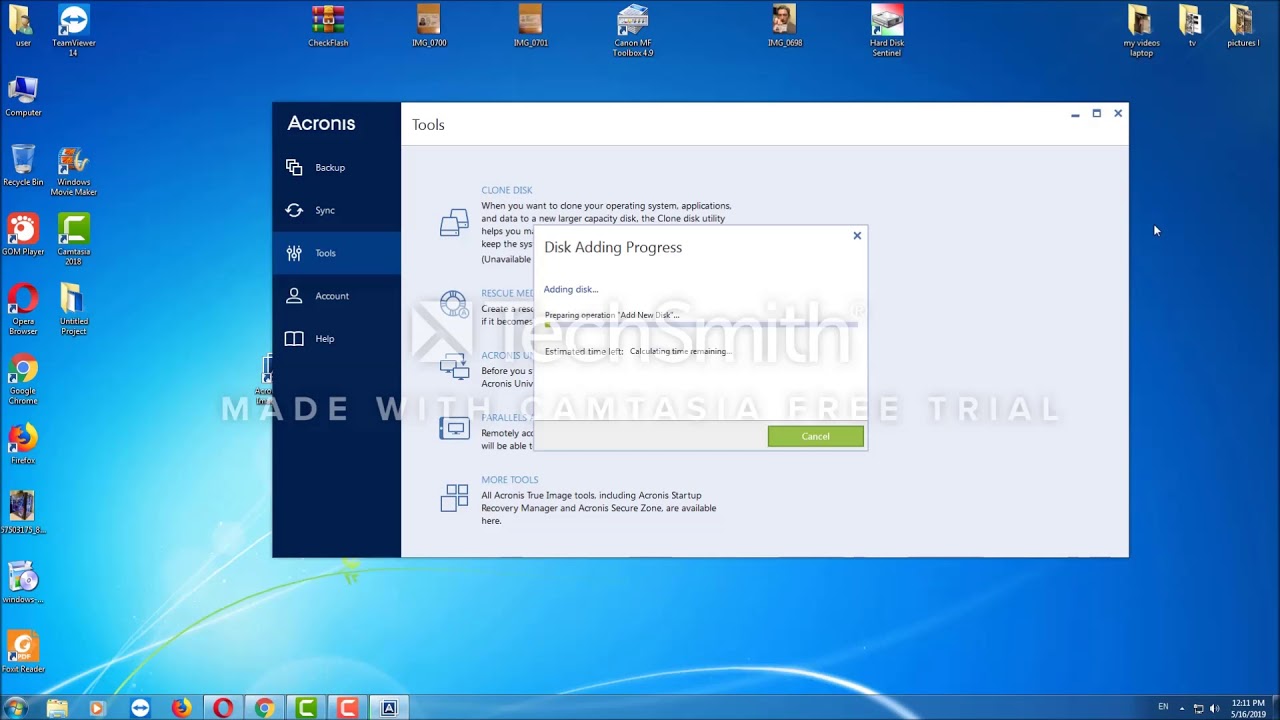Click the network icon in system tray

1198,708
